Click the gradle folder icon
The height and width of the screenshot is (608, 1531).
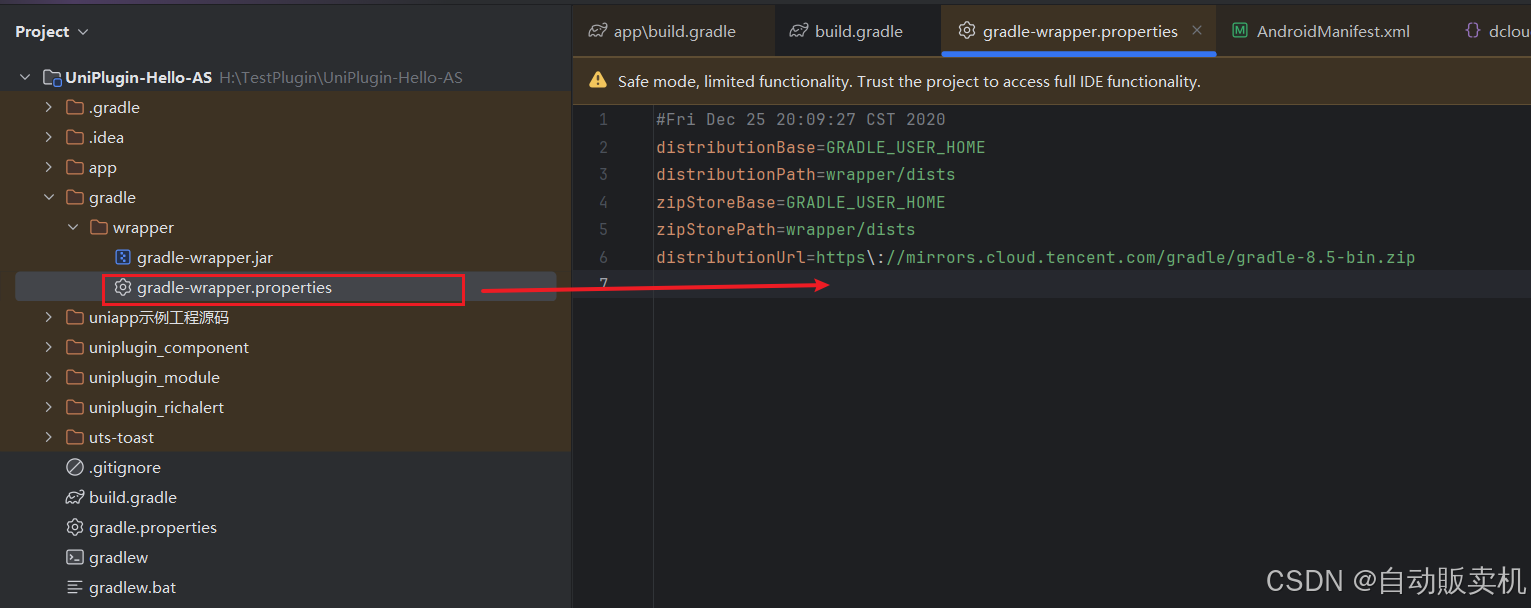[x=75, y=197]
